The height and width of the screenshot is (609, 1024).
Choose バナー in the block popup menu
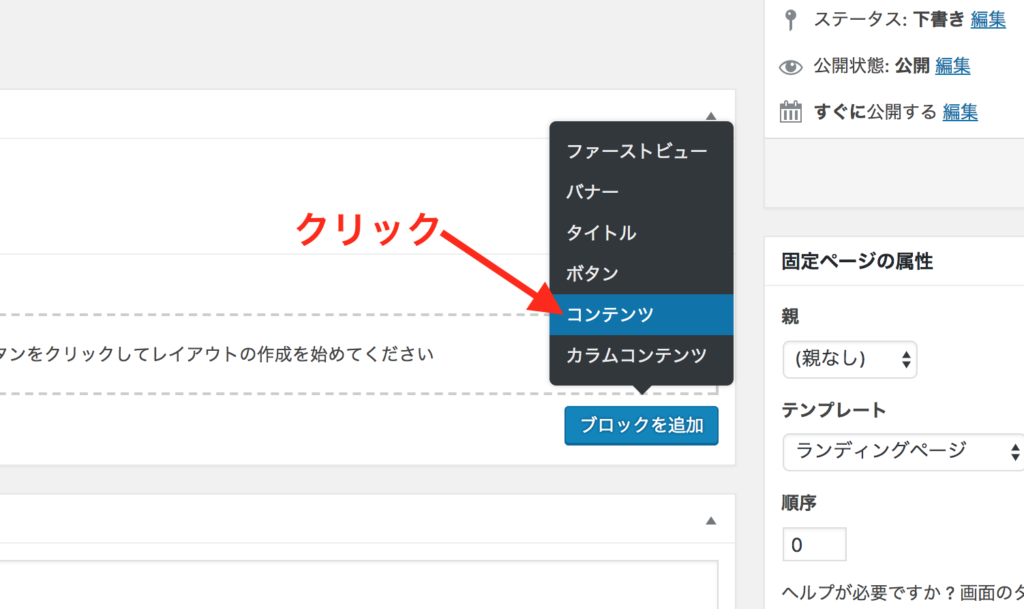pos(593,192)
